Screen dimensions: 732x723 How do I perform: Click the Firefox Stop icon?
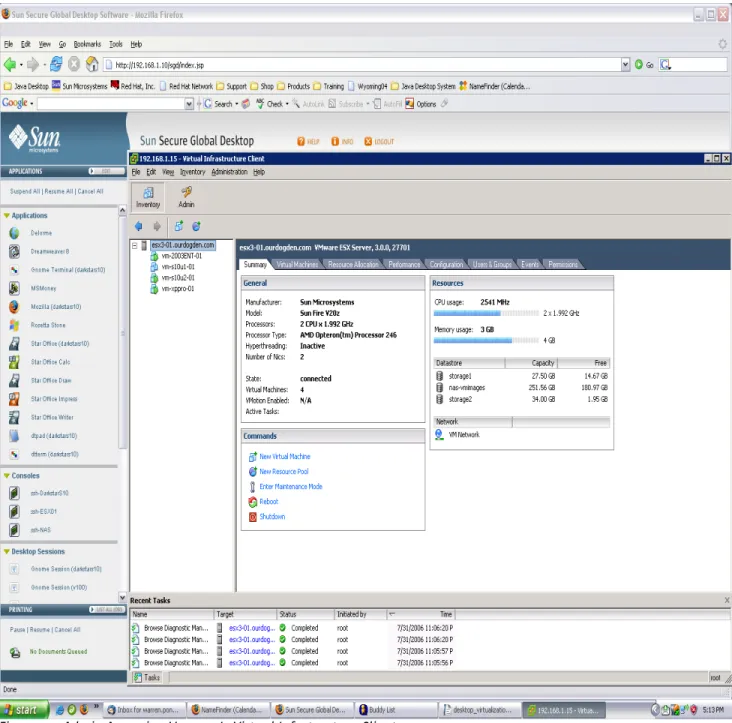74,64
